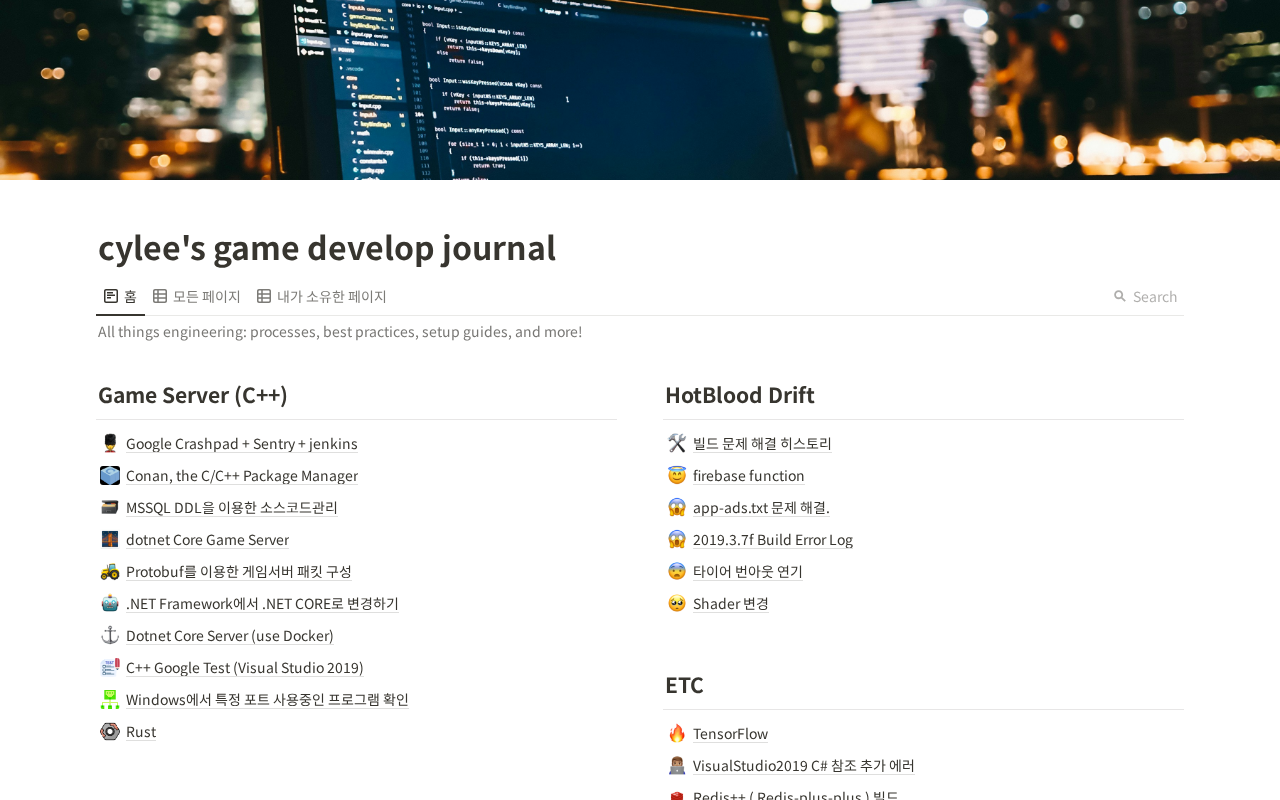
Task: Switch to the 홈 tab
Action: [120, 296]
